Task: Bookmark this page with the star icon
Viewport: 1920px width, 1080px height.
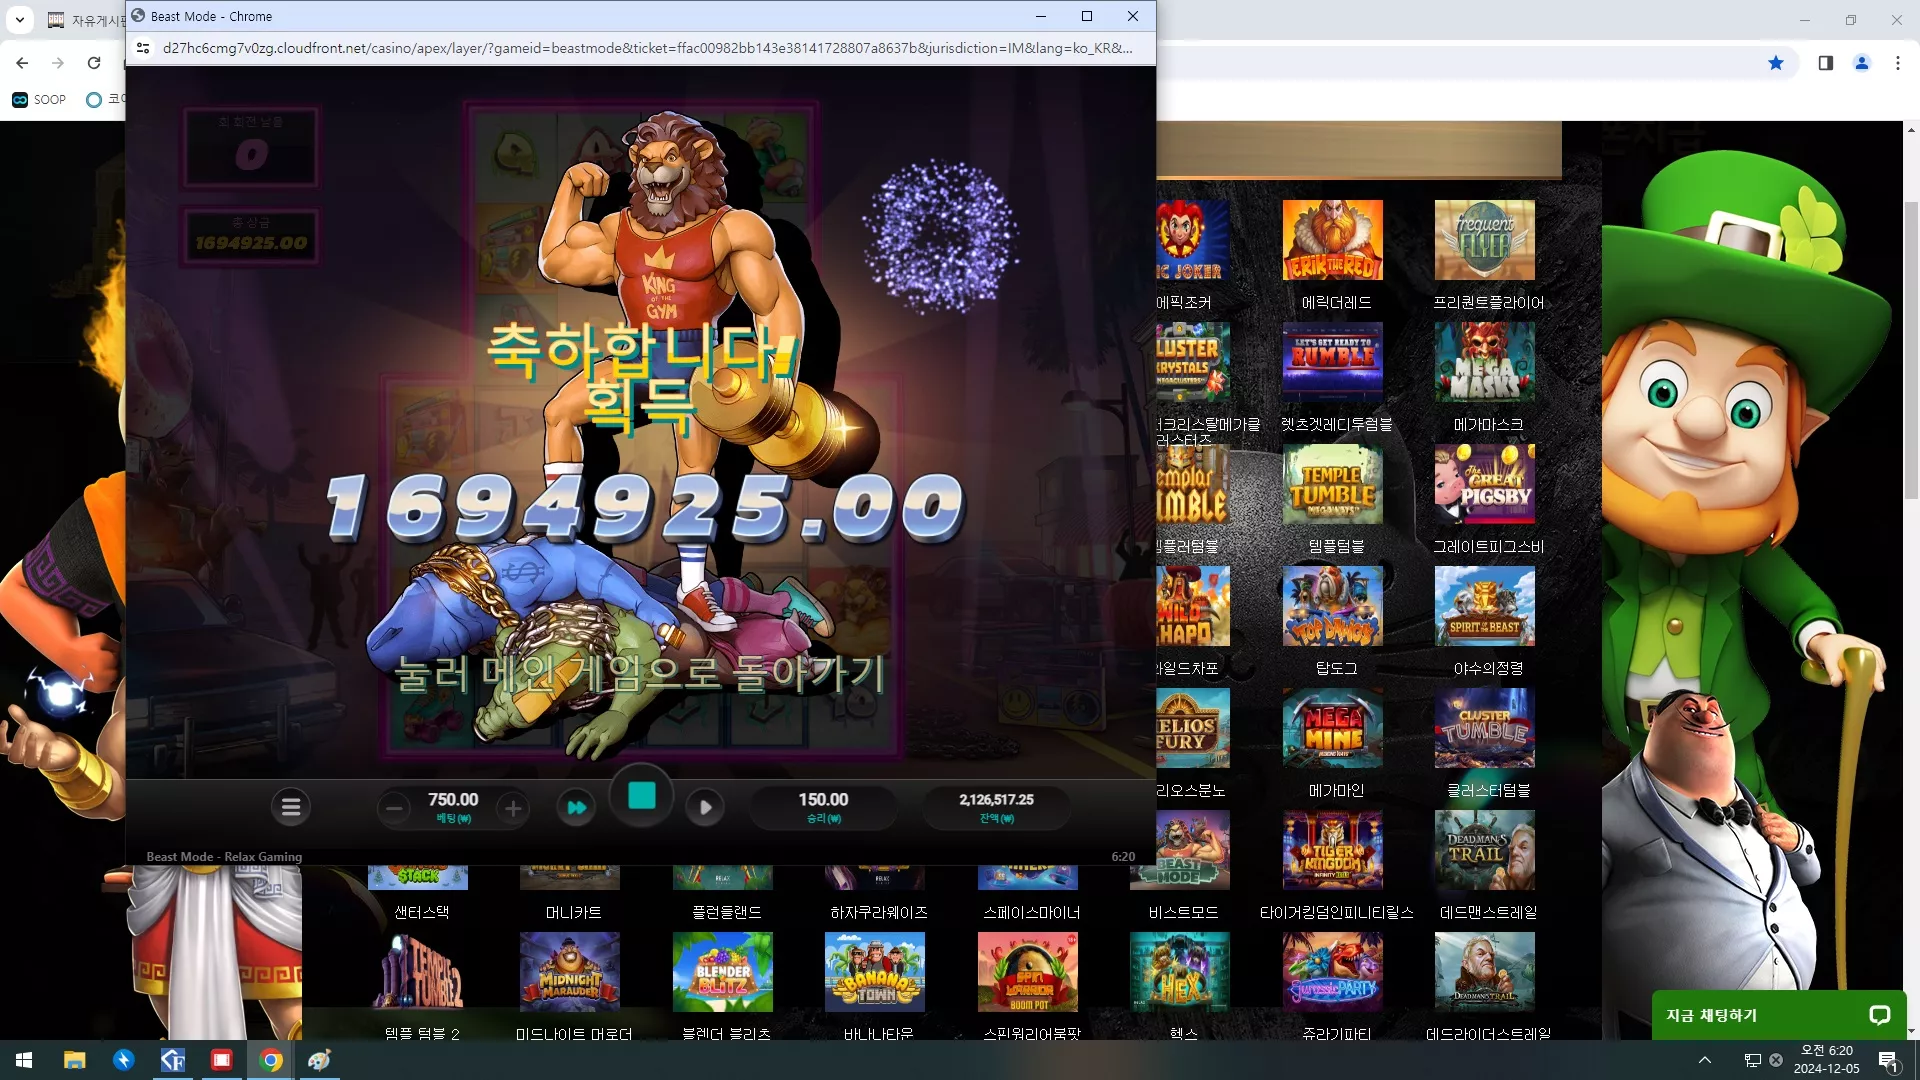Action: click(x=1776, y=63)
